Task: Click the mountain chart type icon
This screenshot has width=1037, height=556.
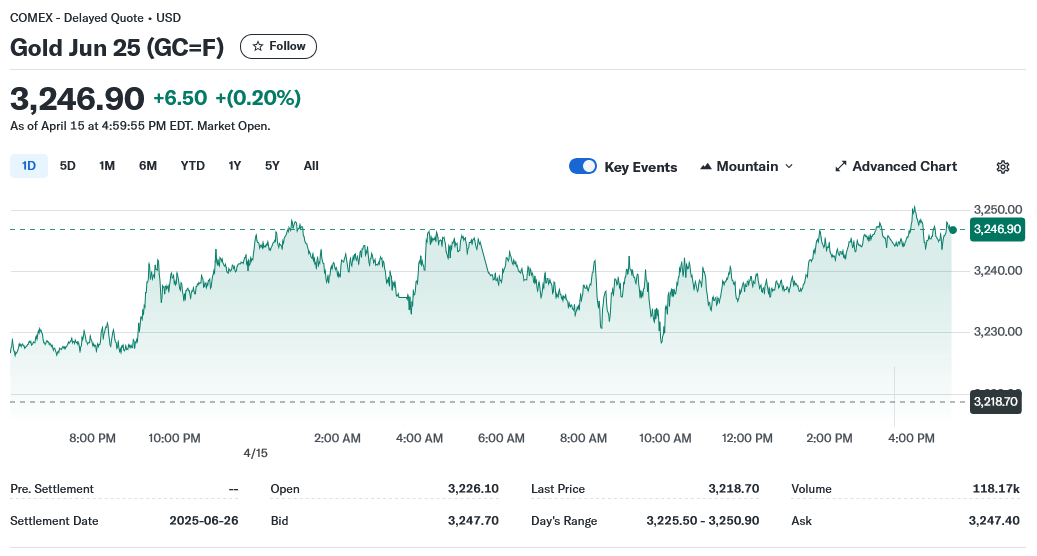Action: [x=706, y=167]
